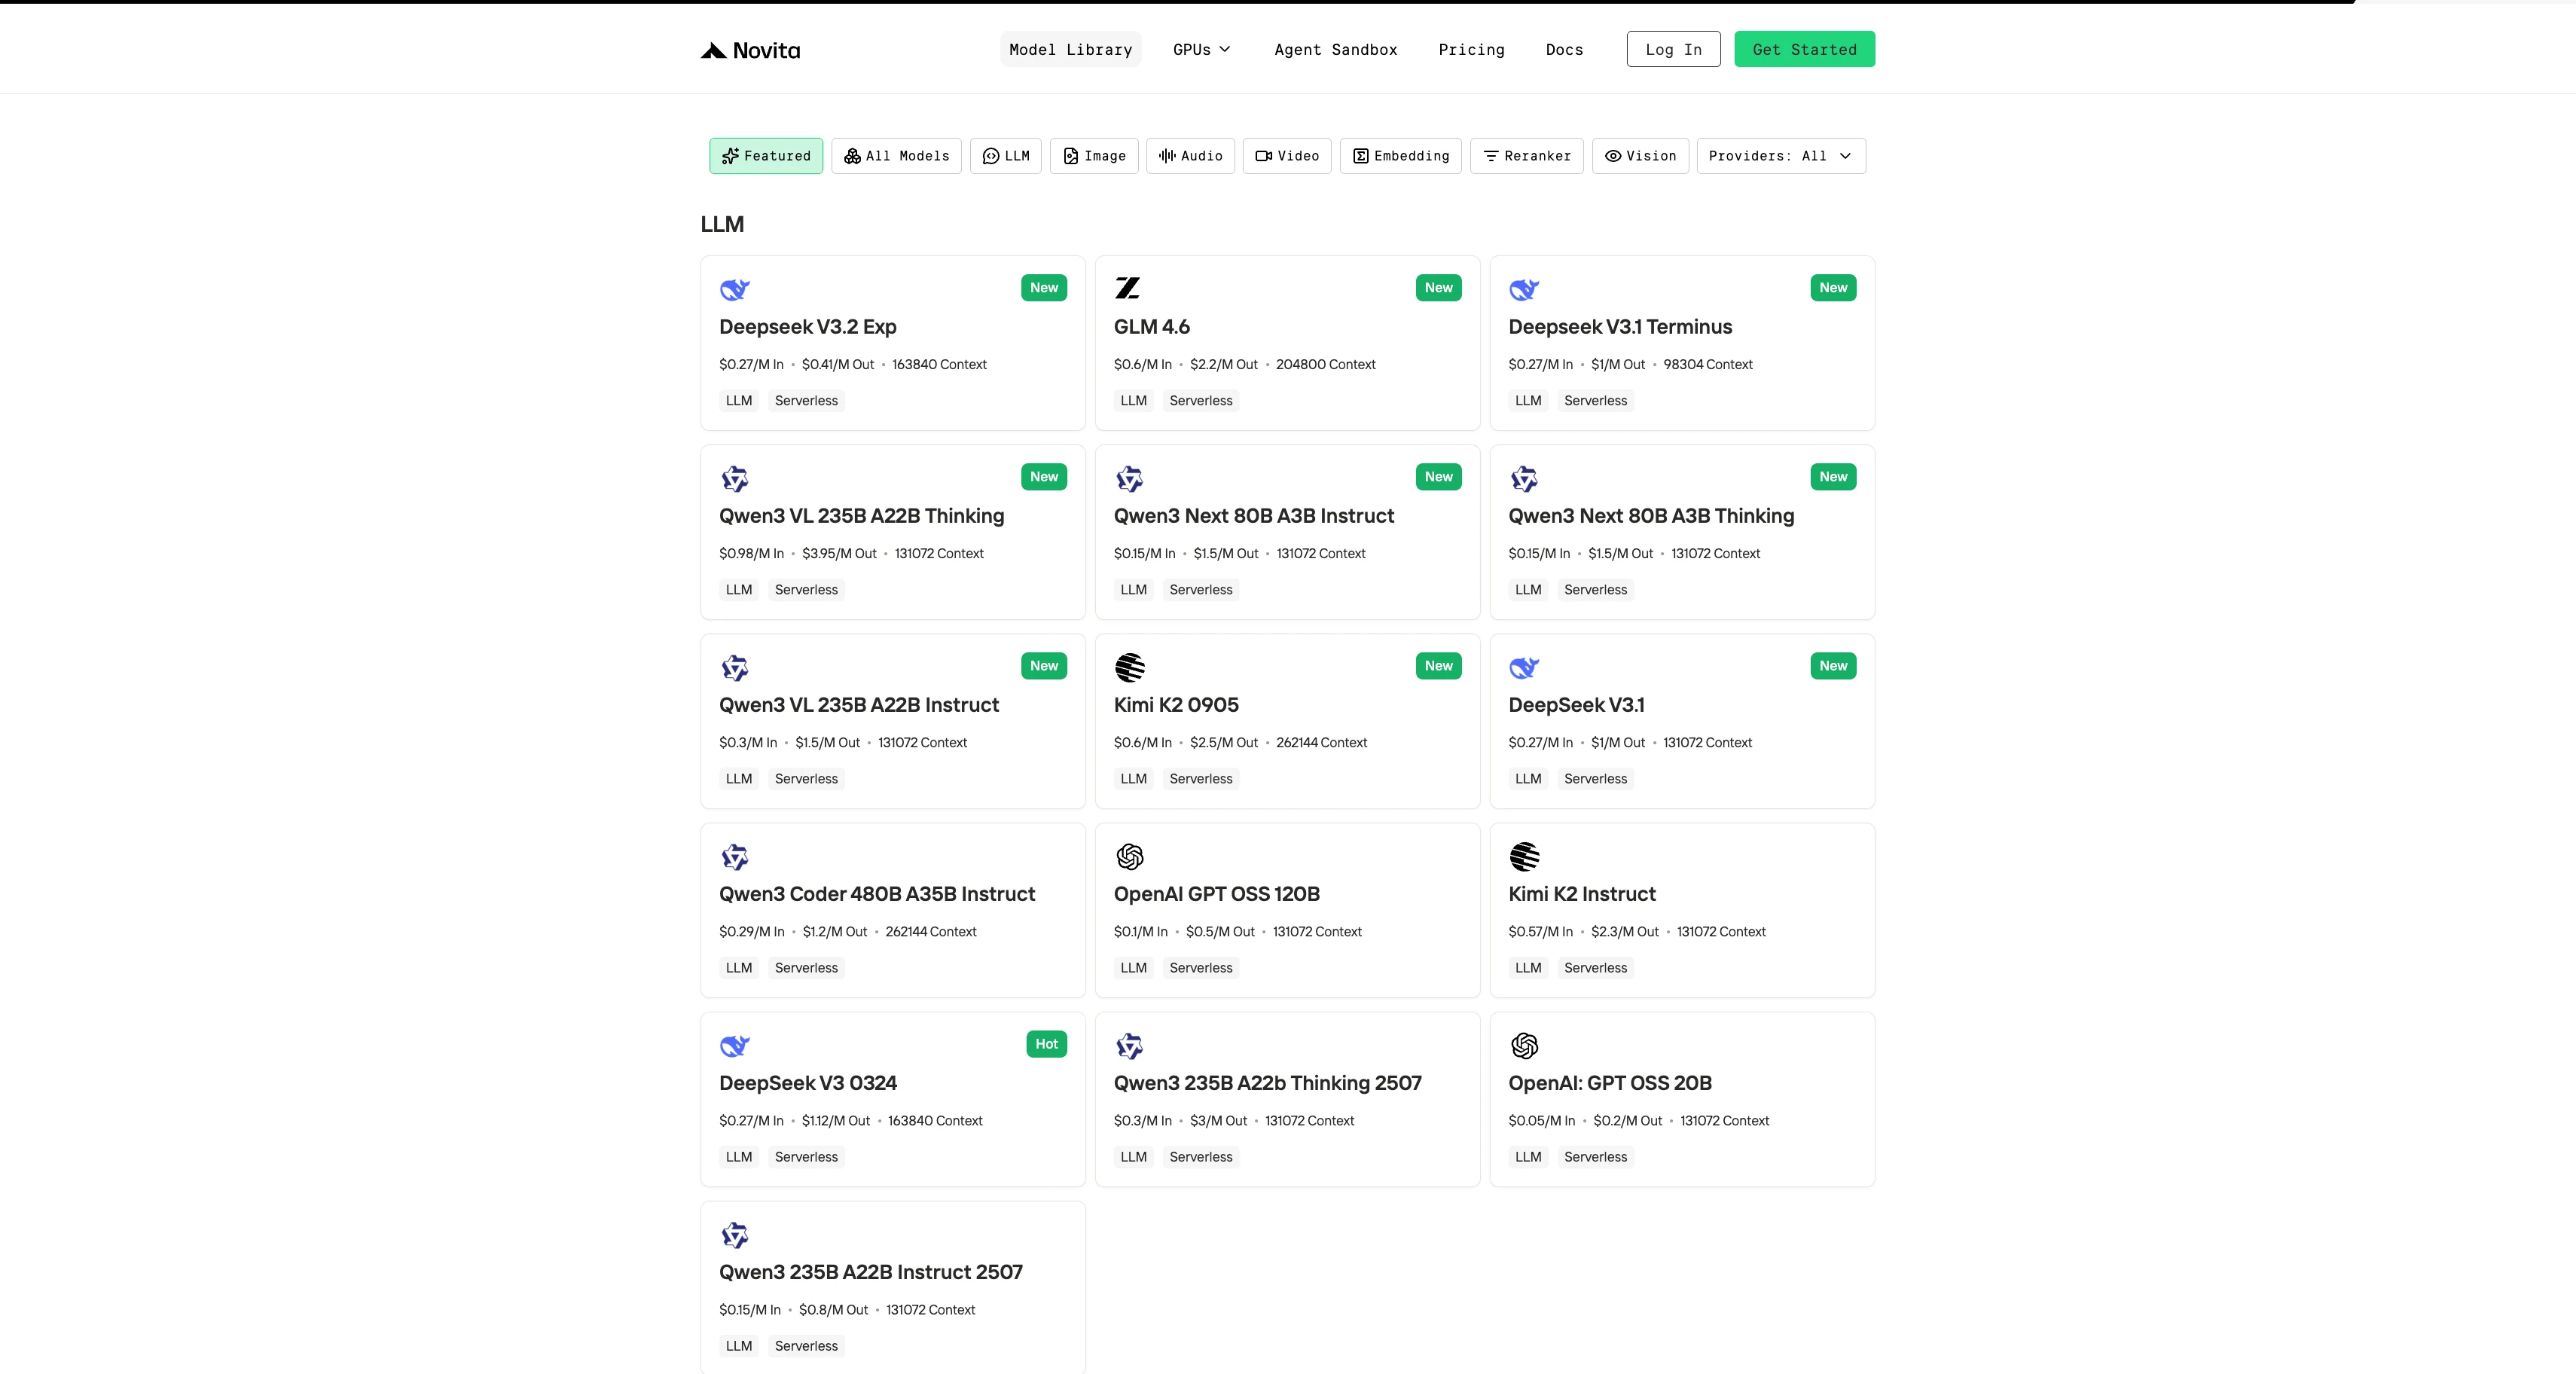
Task: Filter models by Audio
Action: pos(1190,156)
